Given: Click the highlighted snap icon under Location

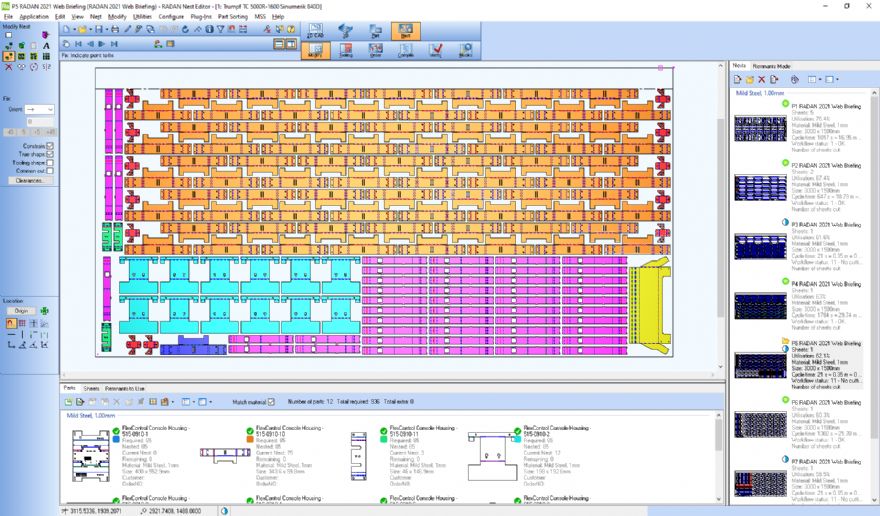Looking at the screenshot, I should [11, 323].
